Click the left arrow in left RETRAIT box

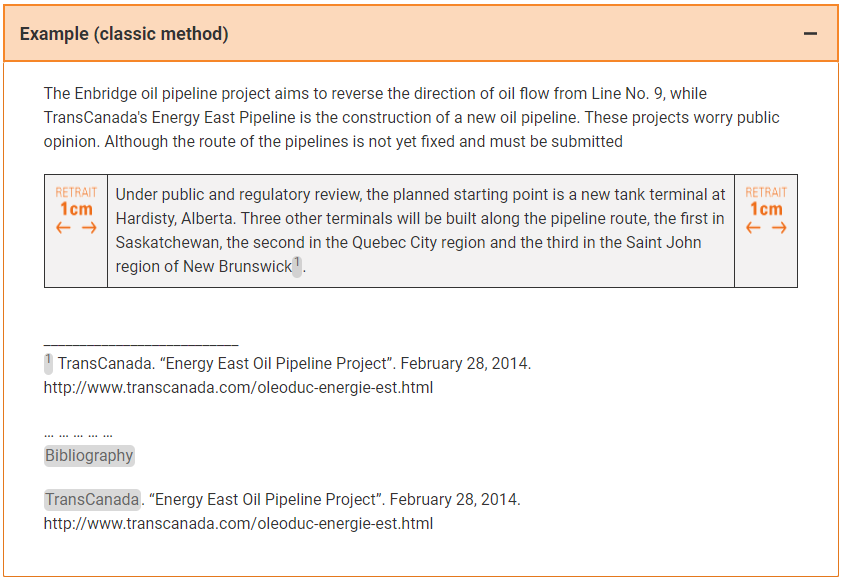point(63,228)
